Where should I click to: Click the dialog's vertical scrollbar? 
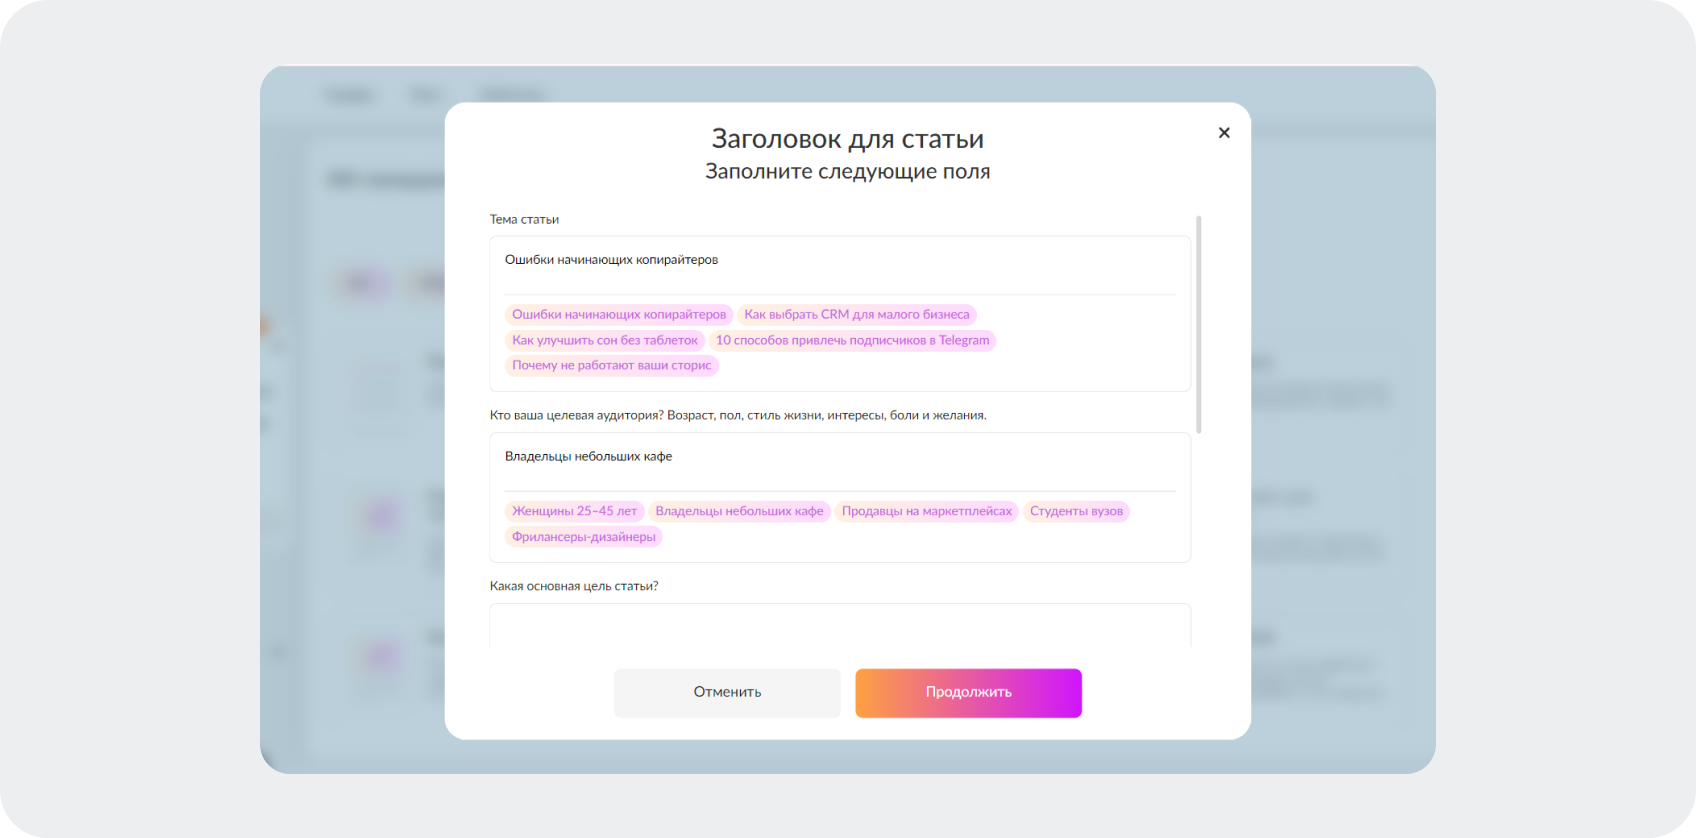(1198, 325)
